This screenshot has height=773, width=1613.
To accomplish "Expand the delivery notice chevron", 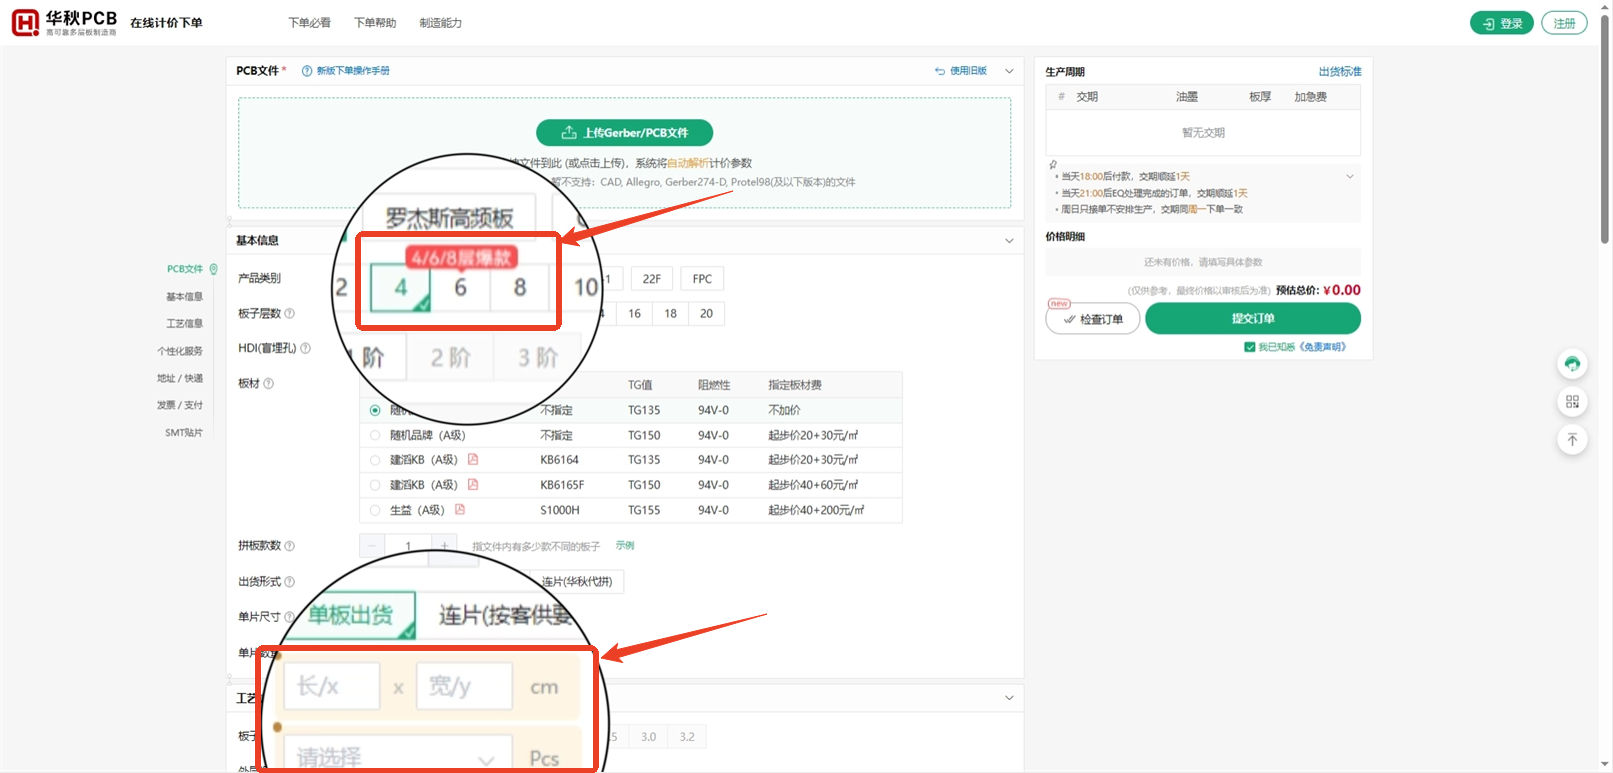I will (1350, 177).
